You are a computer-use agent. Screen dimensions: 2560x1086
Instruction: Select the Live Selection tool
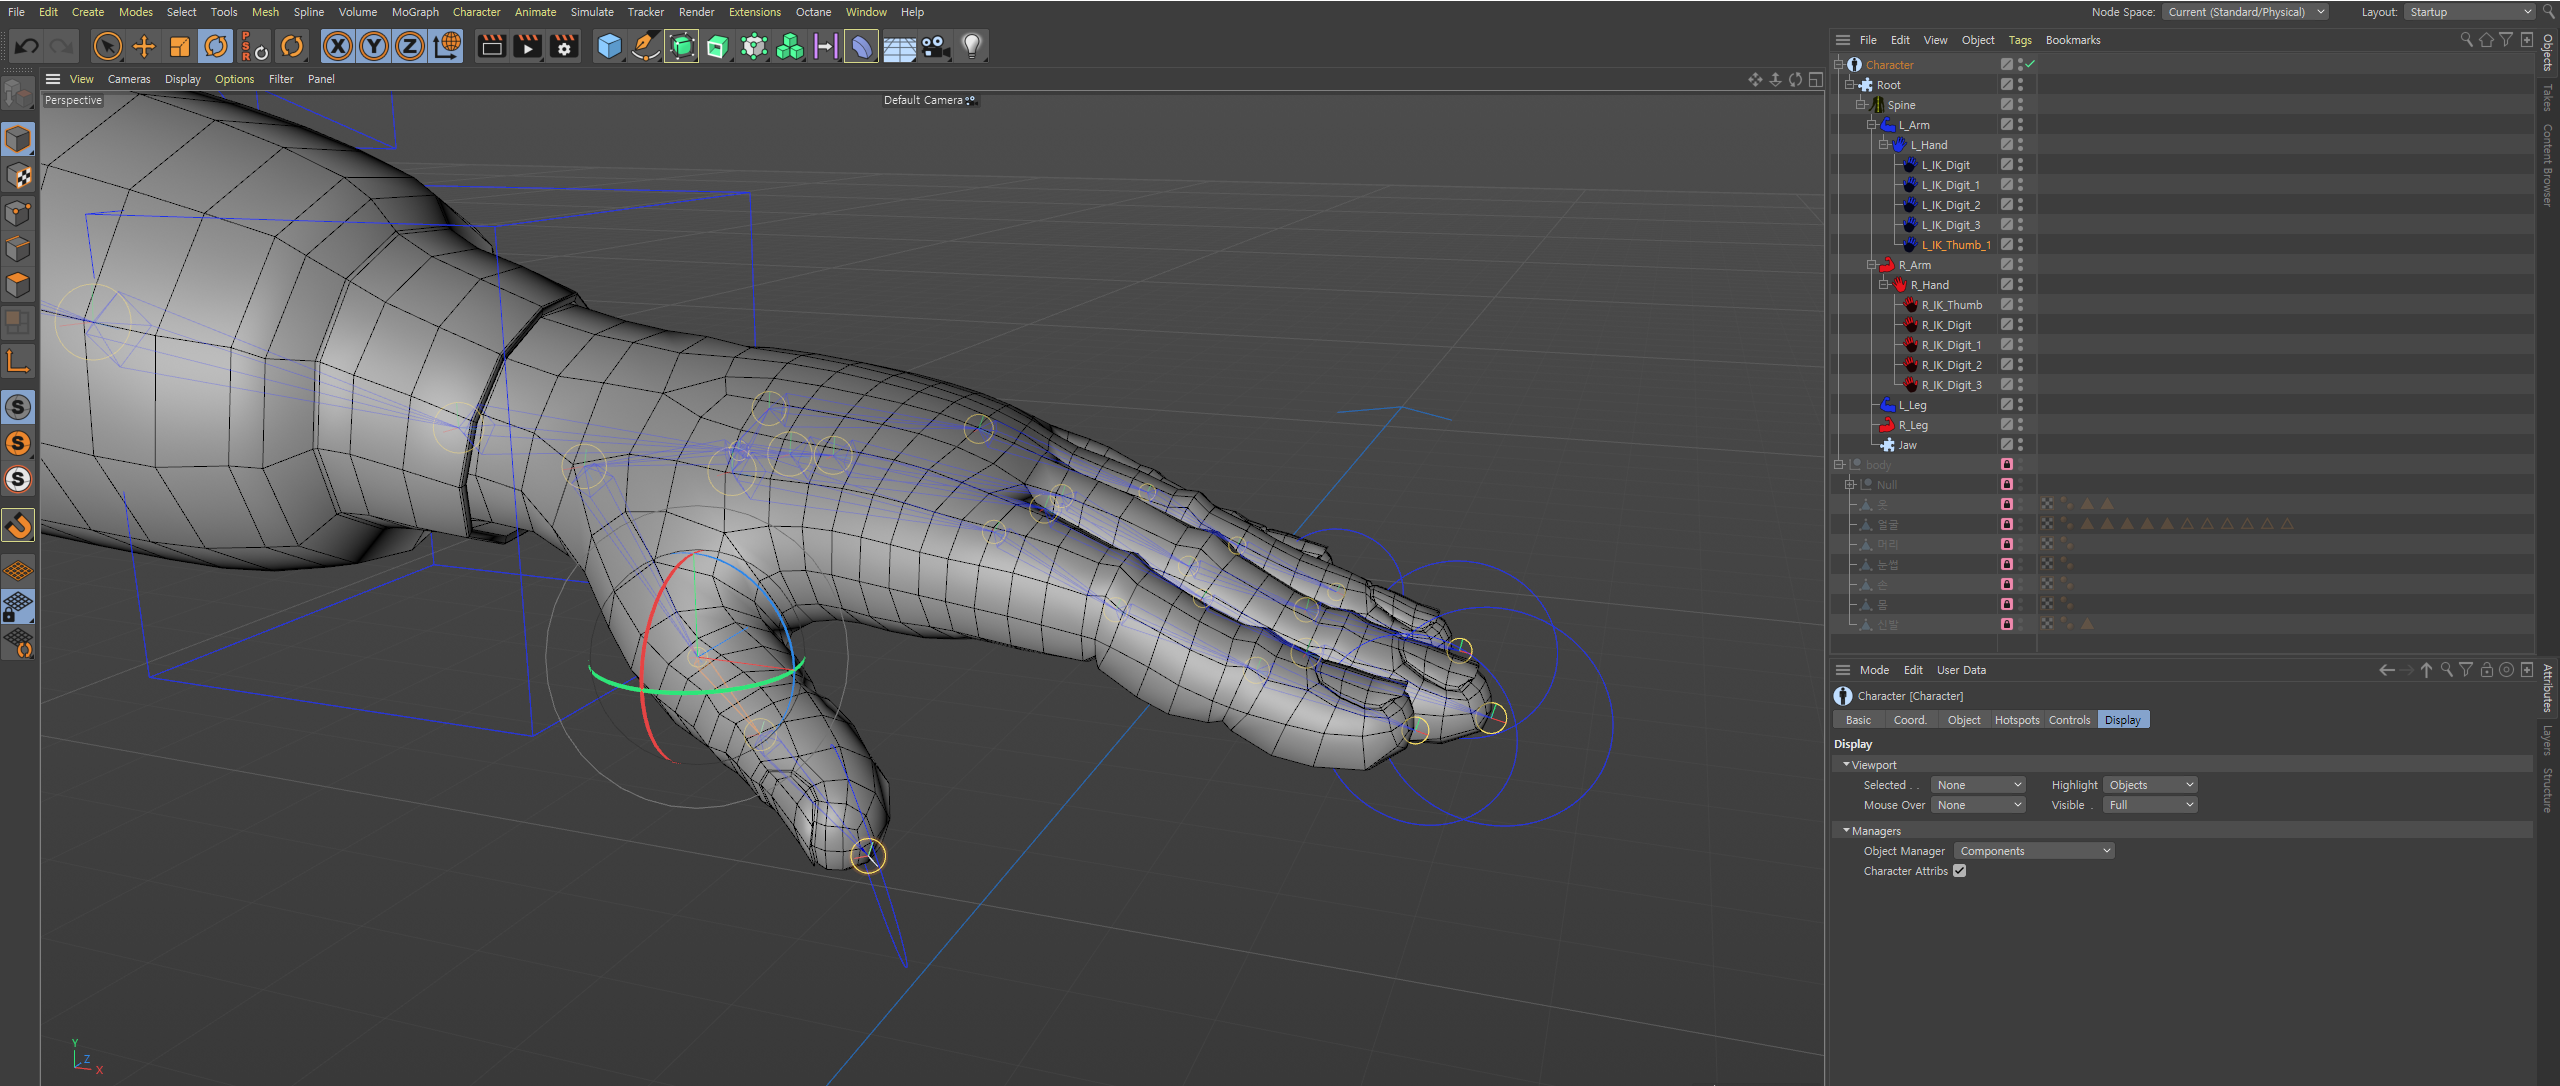coord(107,46)
